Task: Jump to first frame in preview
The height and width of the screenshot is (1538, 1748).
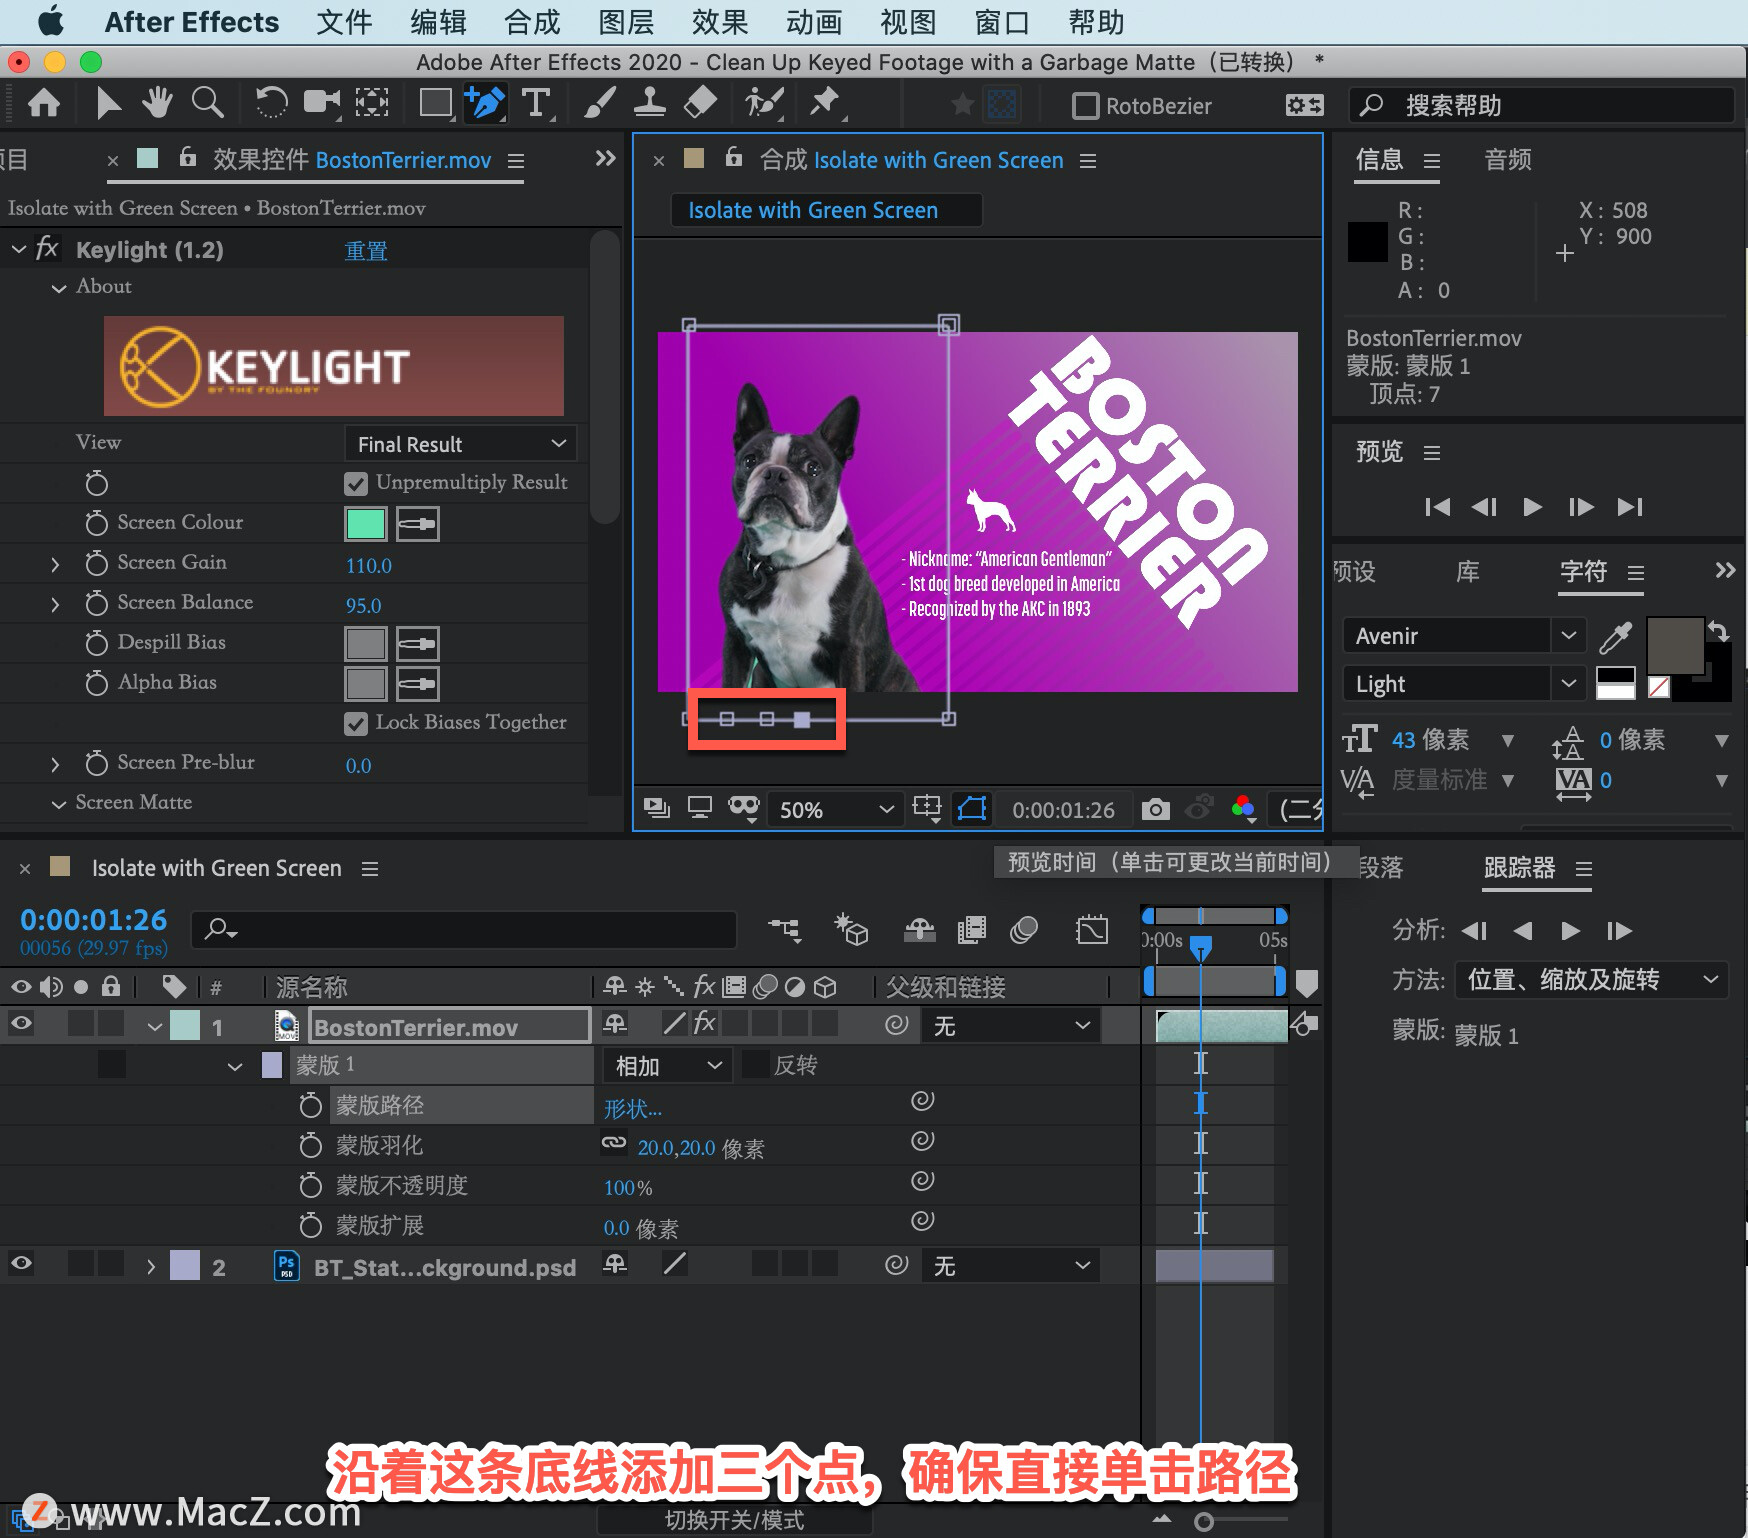Action: pyautogui.click(x=1437, y=507)
